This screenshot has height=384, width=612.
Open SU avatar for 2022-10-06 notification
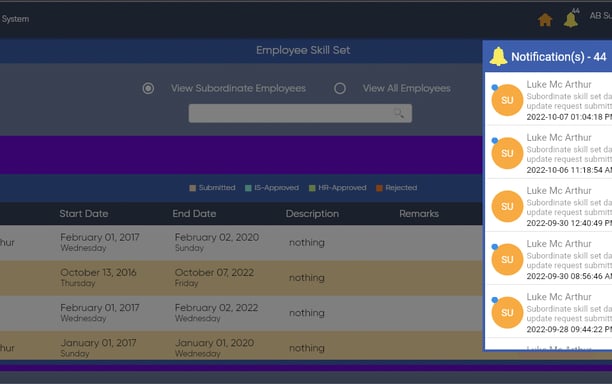(507, 153)
